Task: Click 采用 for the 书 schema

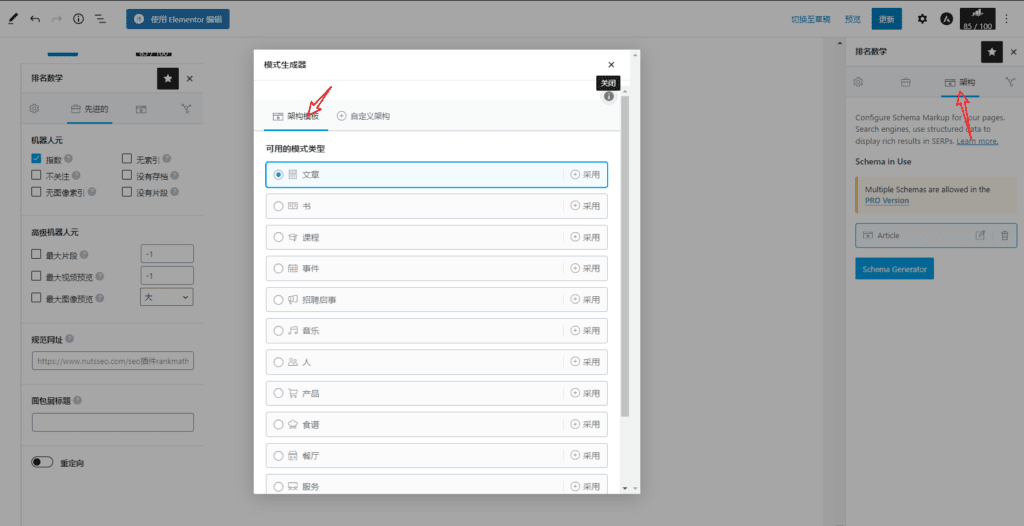Action: tap(585, 206)
